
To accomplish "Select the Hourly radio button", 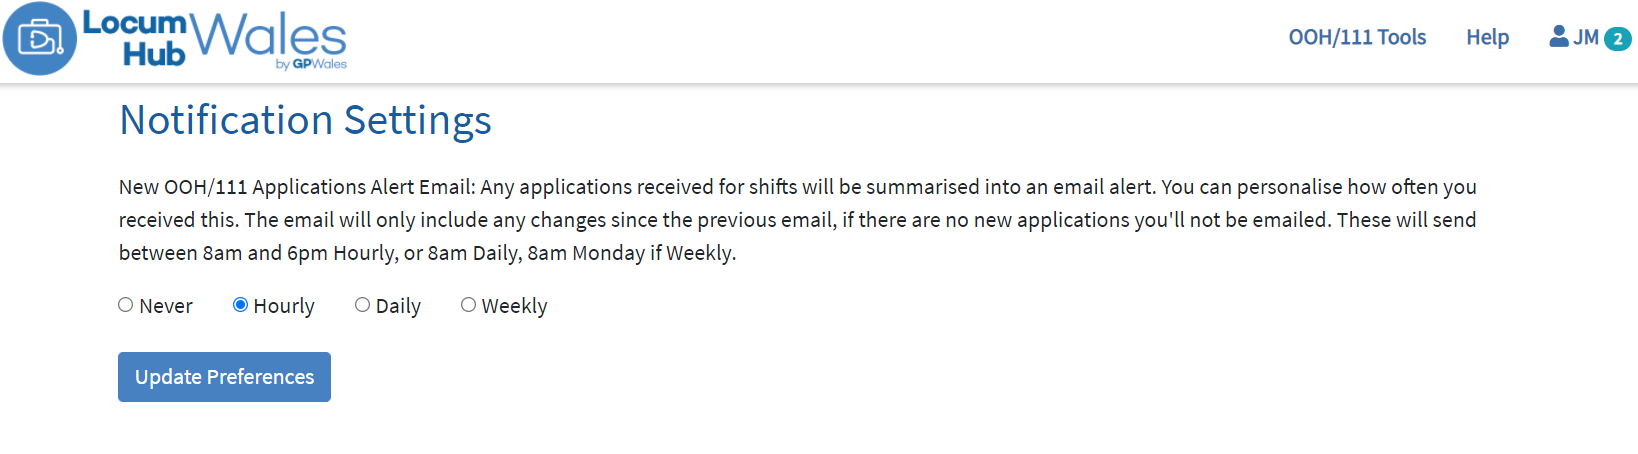I will 240,305.
